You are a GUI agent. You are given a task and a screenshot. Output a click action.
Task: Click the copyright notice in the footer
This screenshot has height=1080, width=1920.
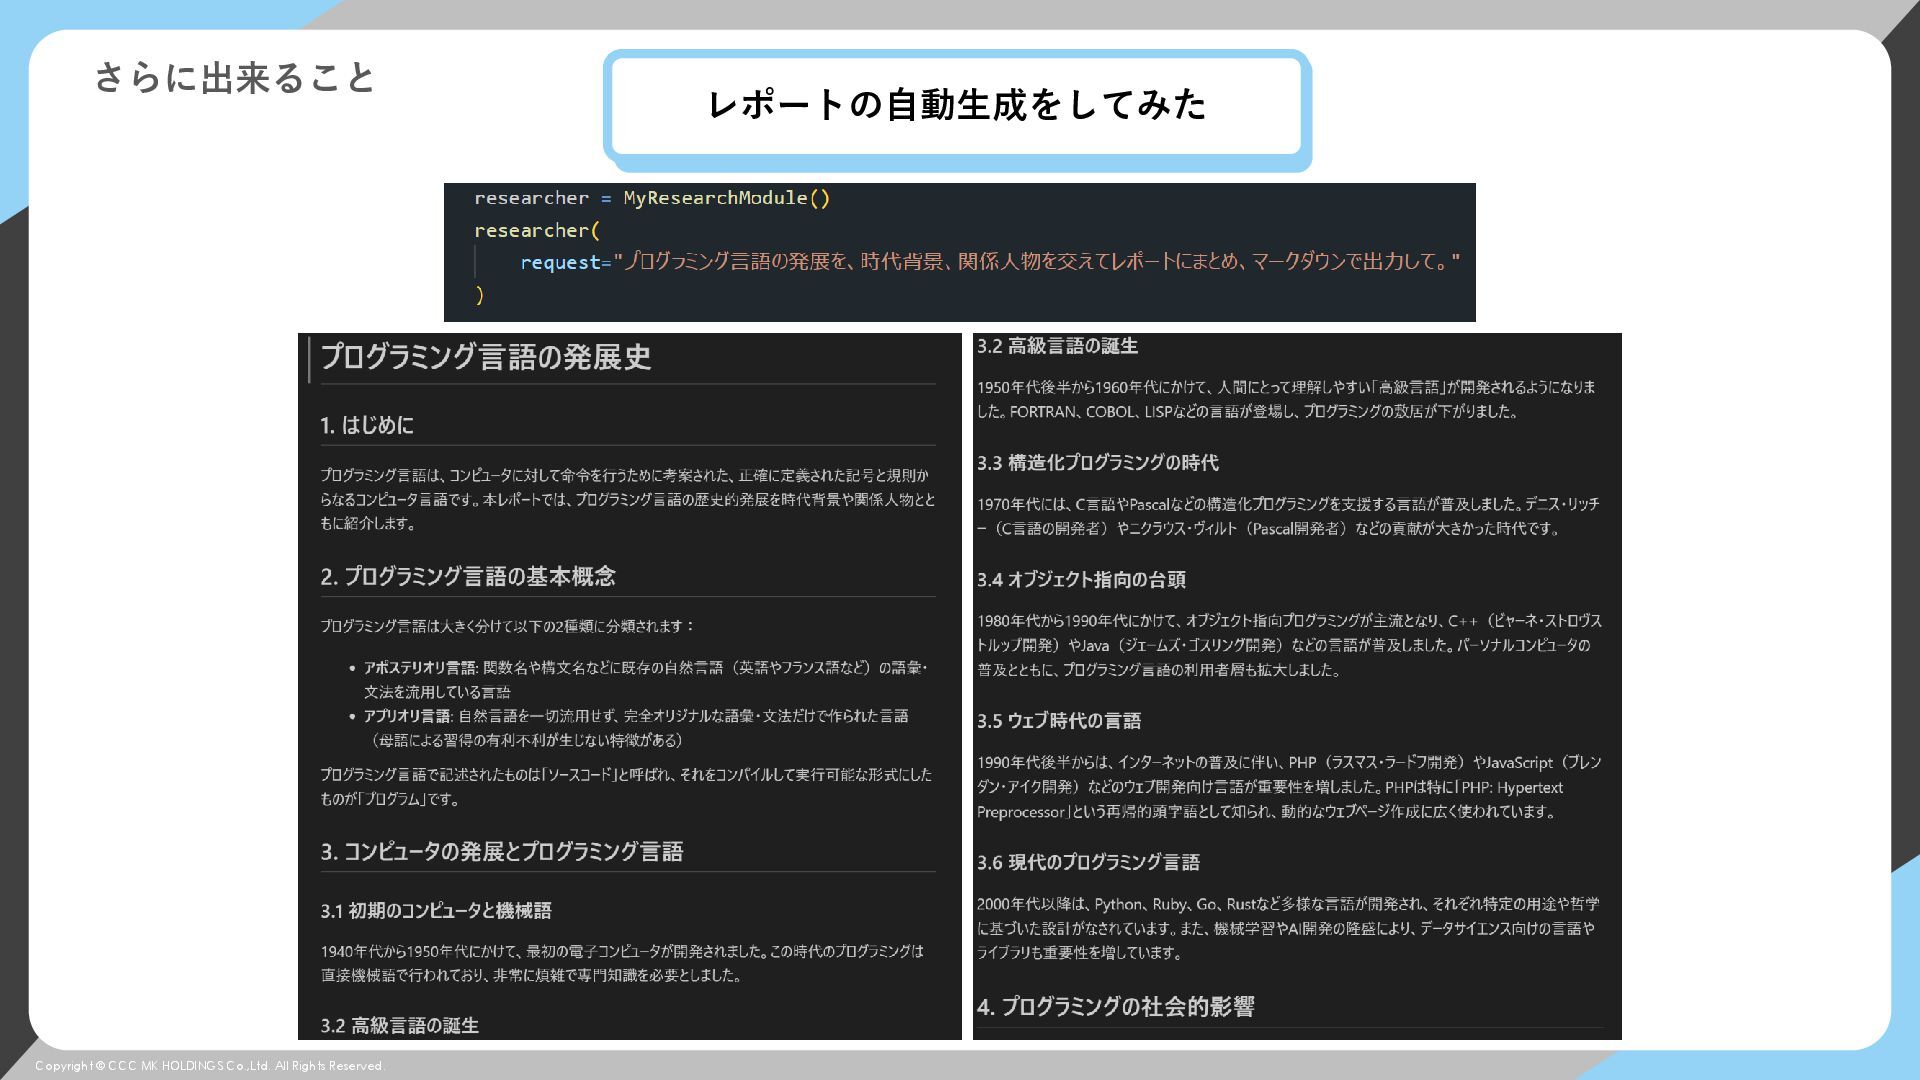210,1066
